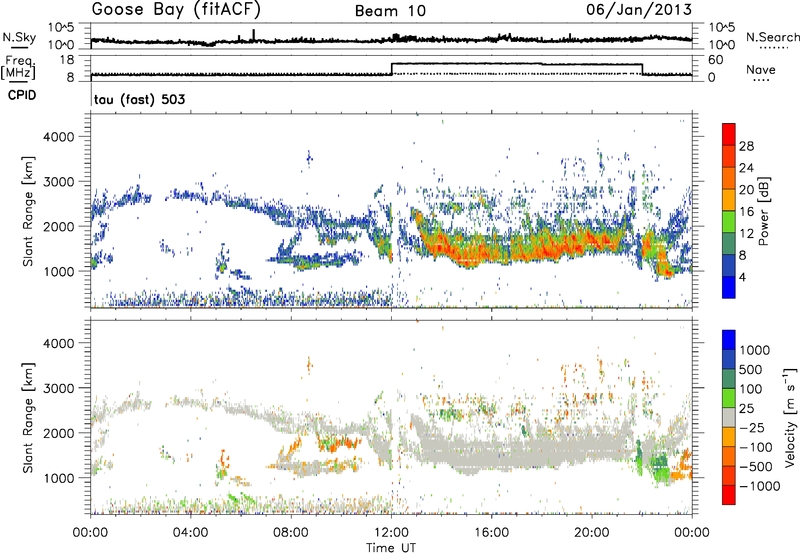Image resolution: width=800 pixels, height=554 pixels.
Task: Click the 'Beam 10' header label
Action: (x=390, y=11)
